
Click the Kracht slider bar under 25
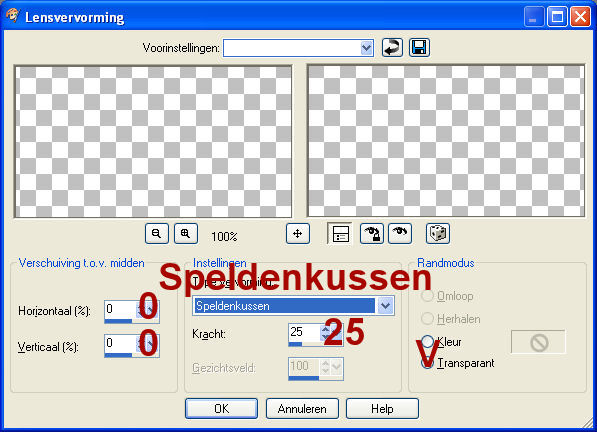tap(316, 344)
